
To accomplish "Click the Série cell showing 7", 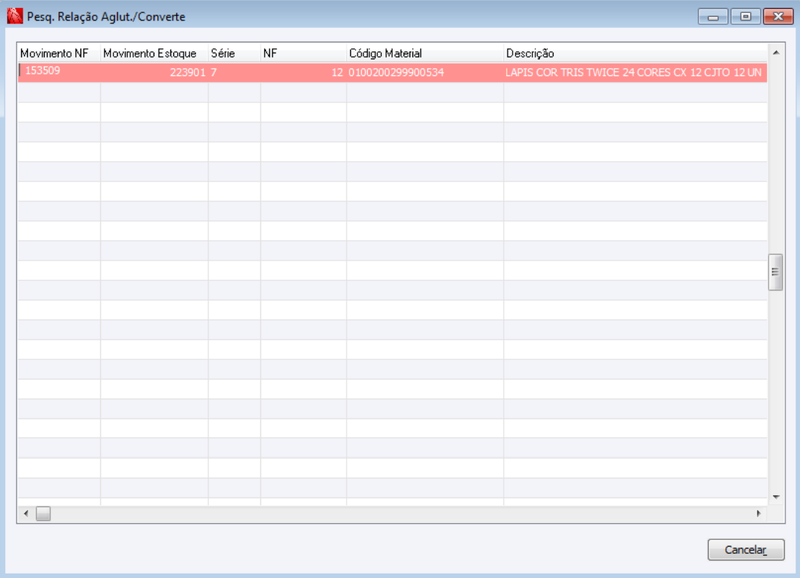I will pyautogui.click(x=234, y=72).
